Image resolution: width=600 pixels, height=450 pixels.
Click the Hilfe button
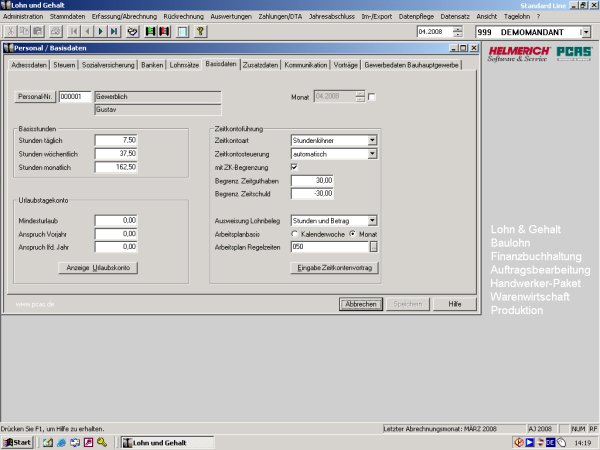pos(455,304)
